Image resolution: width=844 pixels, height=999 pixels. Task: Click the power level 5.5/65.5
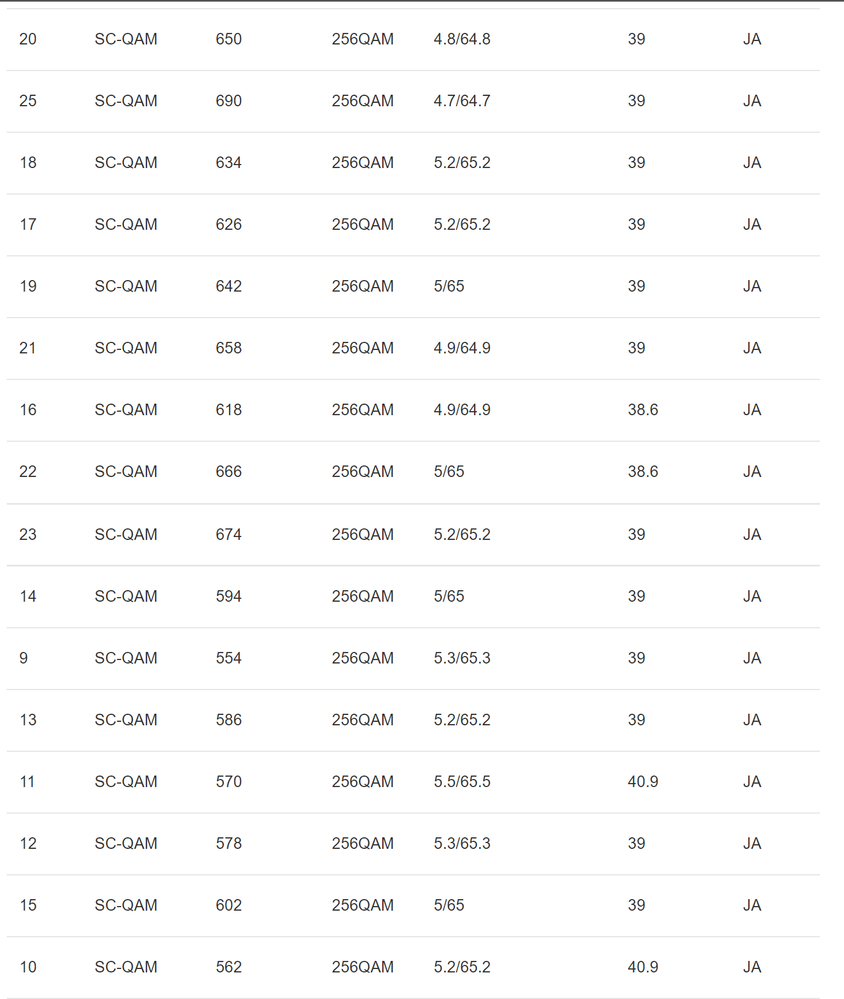461,782
